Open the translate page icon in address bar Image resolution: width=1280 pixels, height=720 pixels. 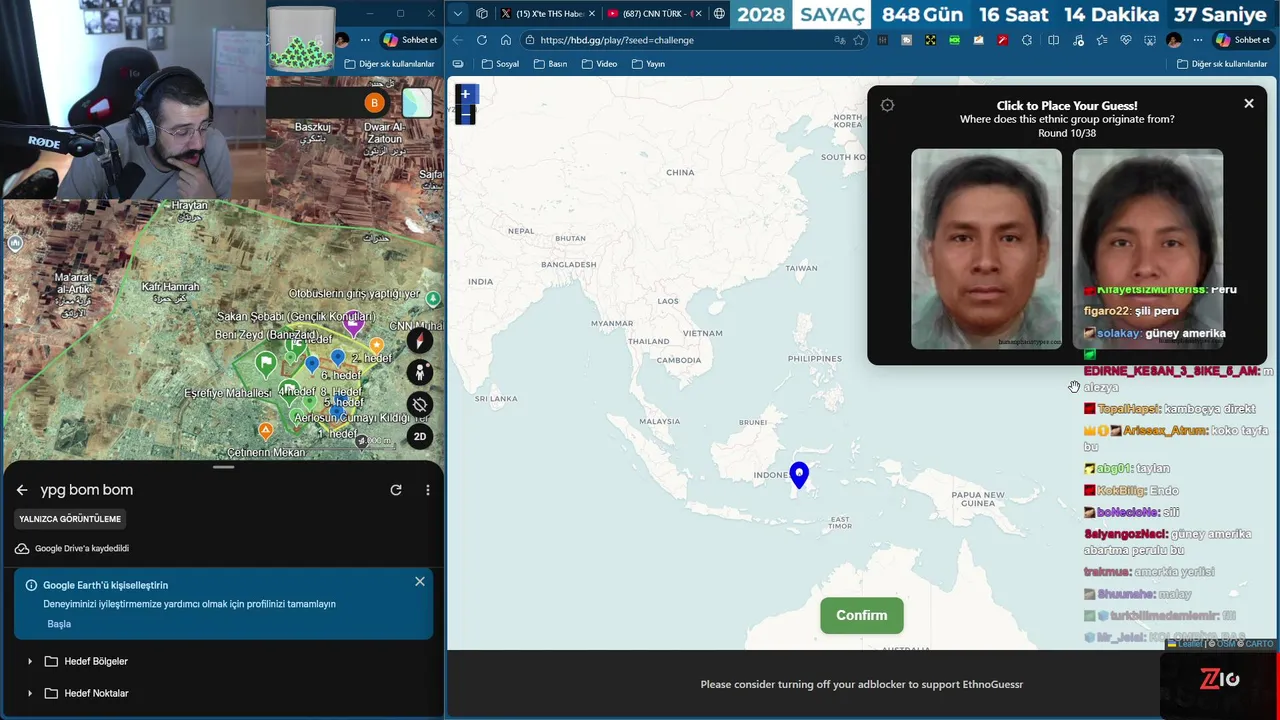point(840,40)
